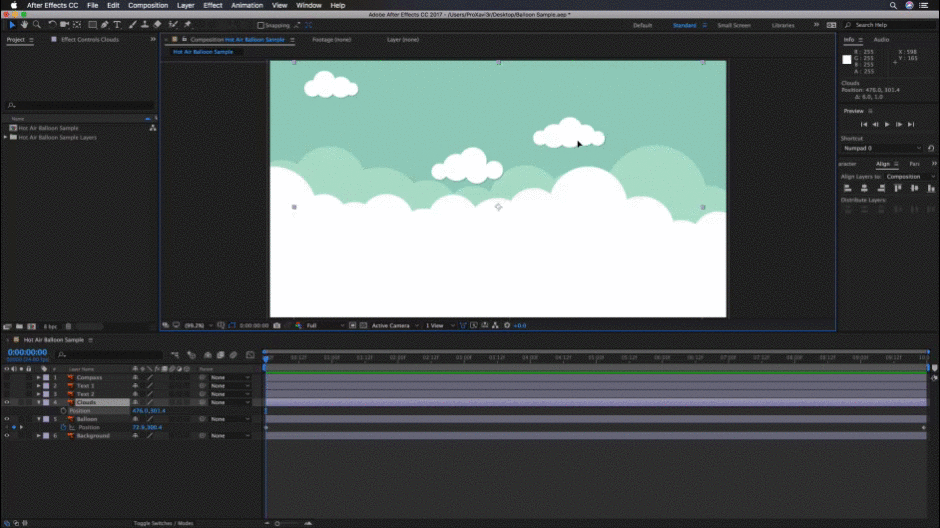Open Clouds layer parent None dropdown

click(x=230, y=403)
